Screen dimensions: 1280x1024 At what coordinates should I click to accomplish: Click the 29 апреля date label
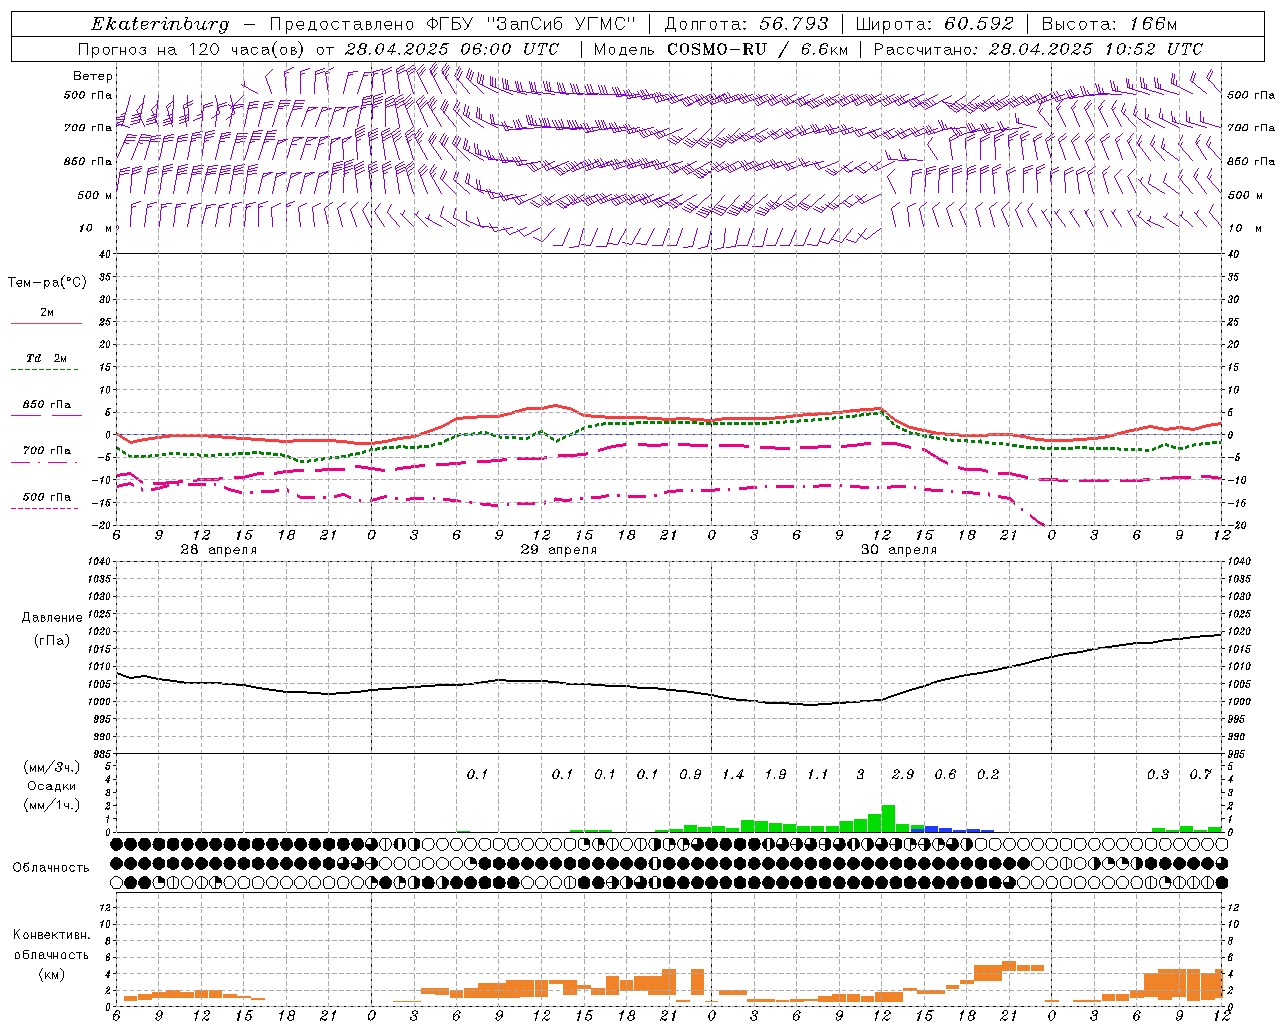click(559, 550)
